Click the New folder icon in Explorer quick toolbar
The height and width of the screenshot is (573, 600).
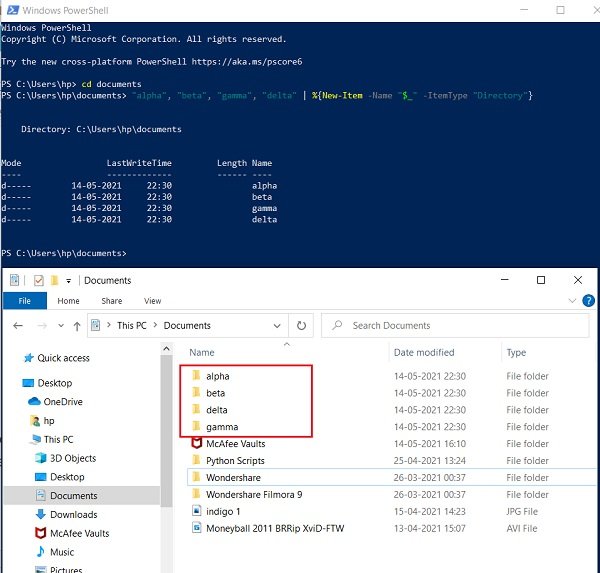(x=54, y=281)
